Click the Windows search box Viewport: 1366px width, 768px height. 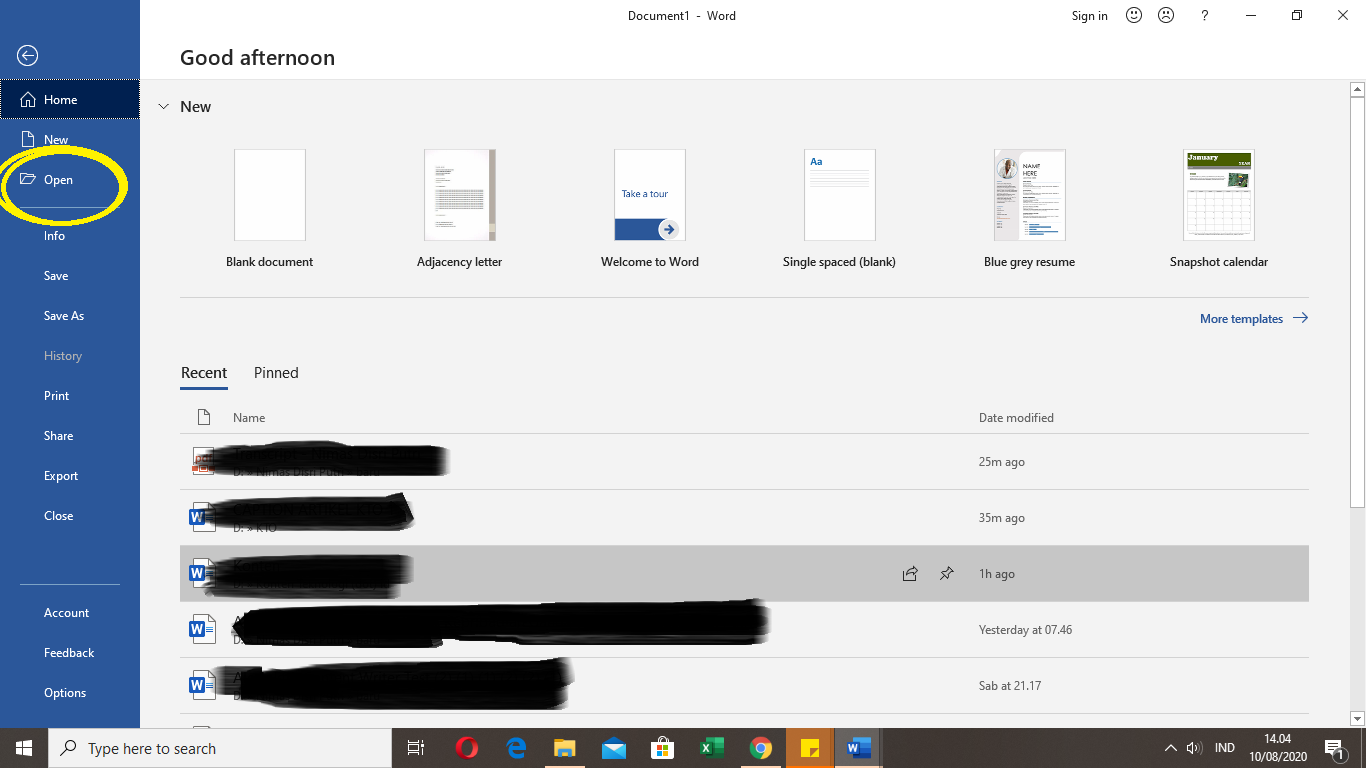[x=220, y=748]
